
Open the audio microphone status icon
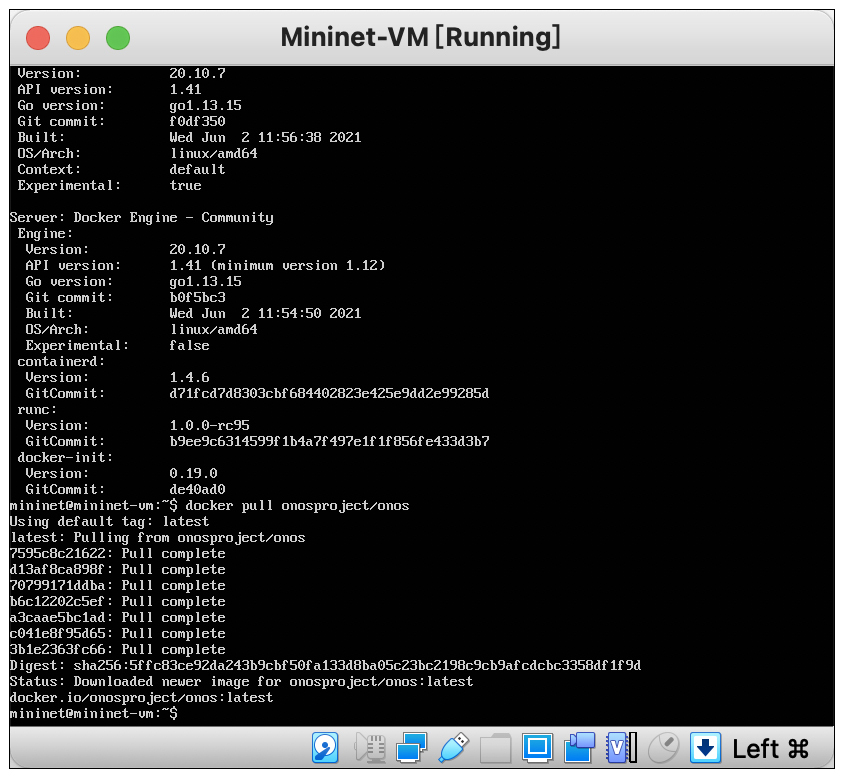pos(370,747)
